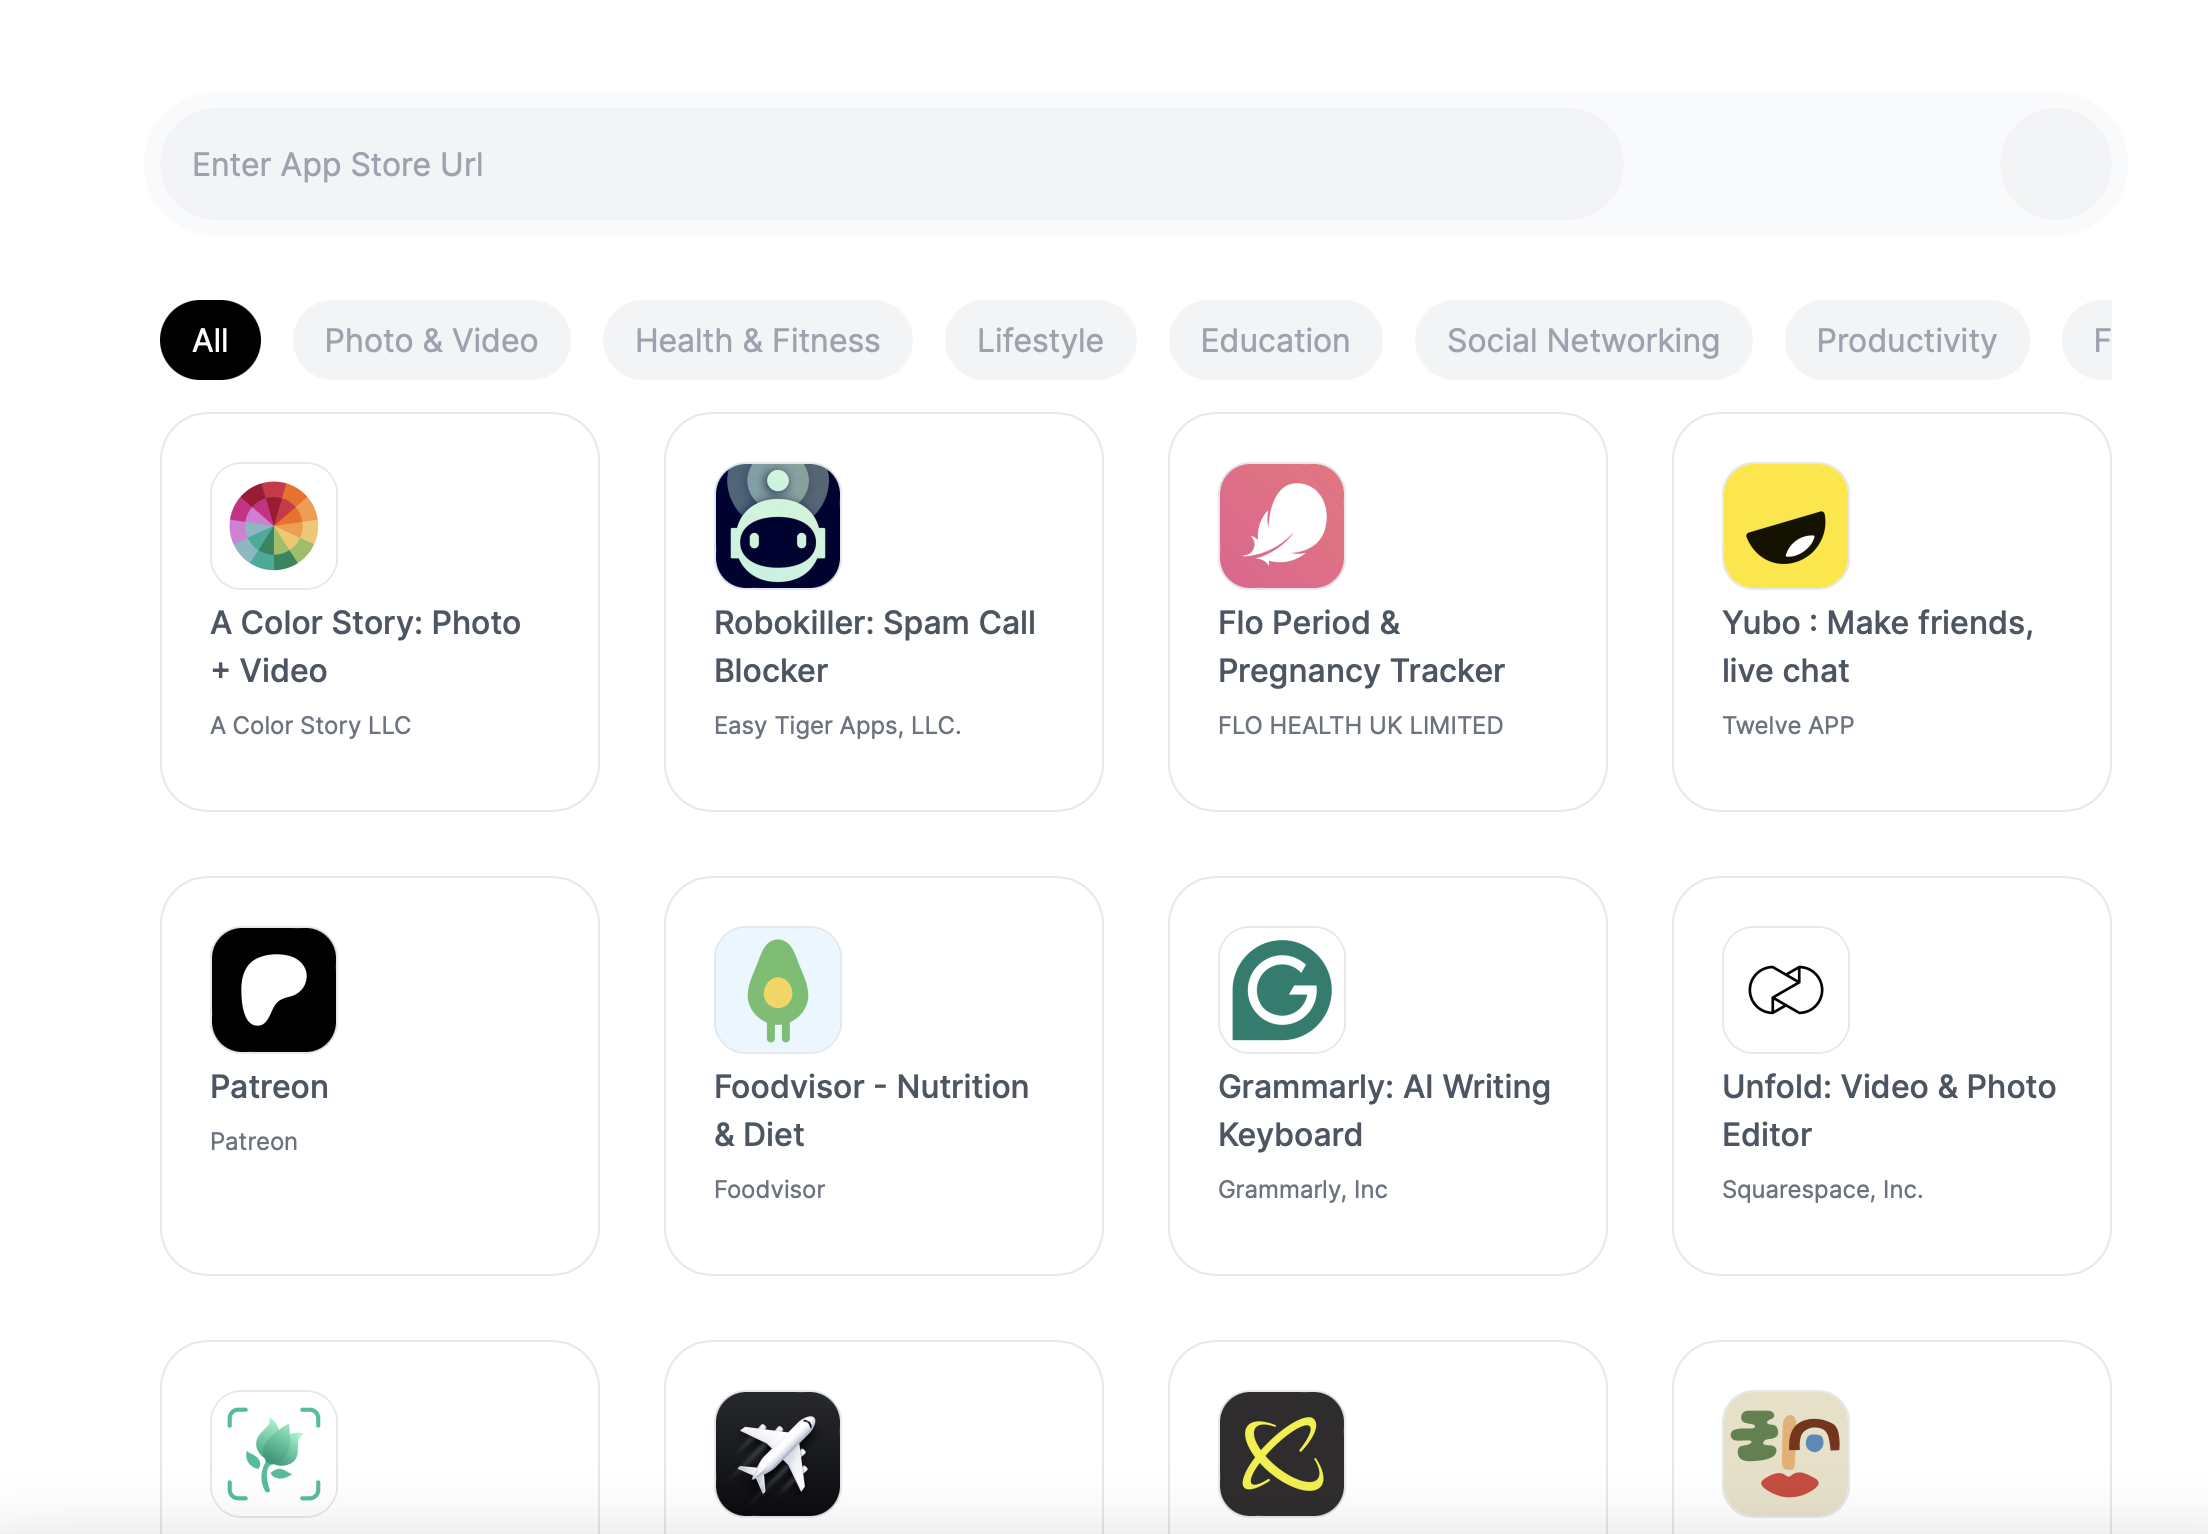The height and width of the screenshot is (1534, 2208).
Task: Select the Unfold app icon
Action: pyautogui.click(x=1786, y=990)
